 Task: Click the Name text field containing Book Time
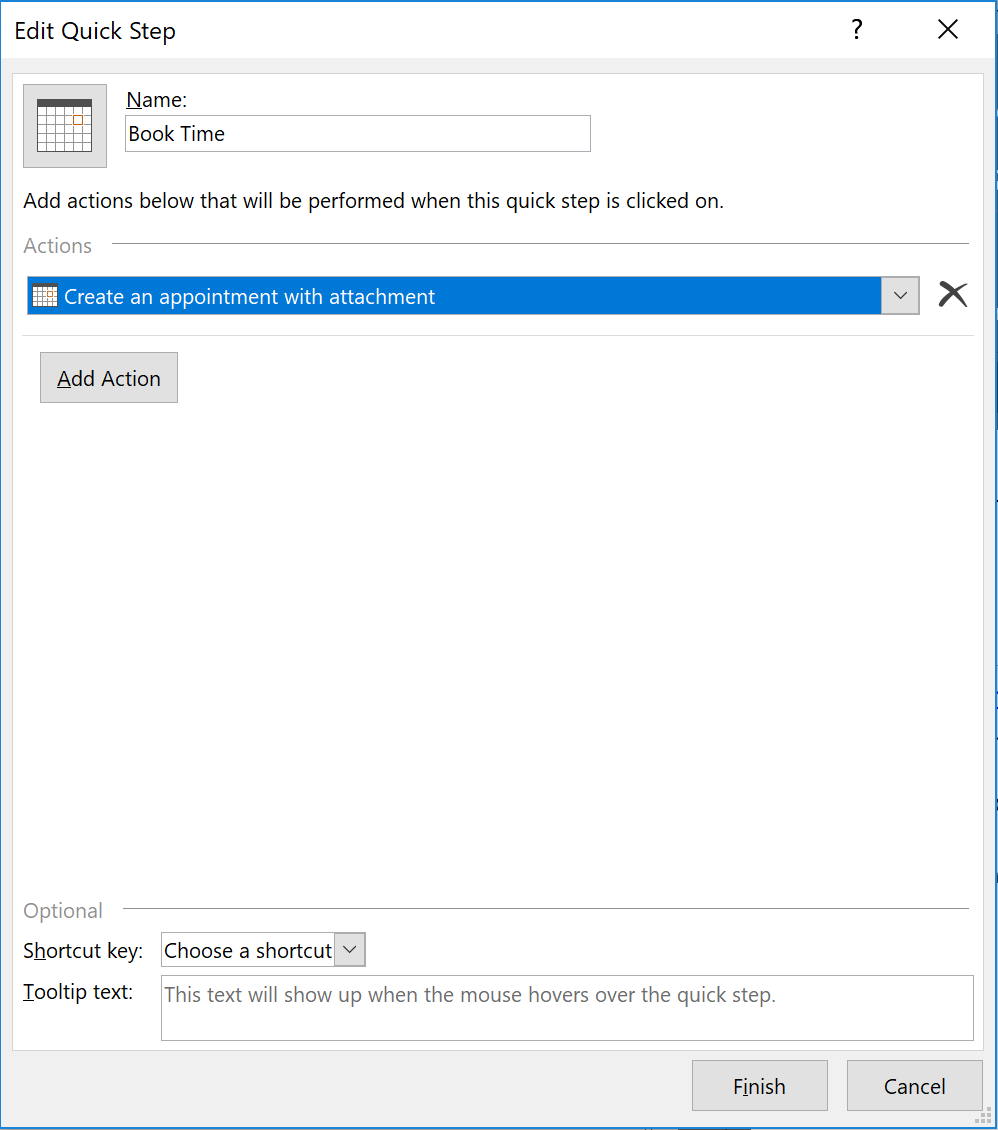click(x=357, y=133)
